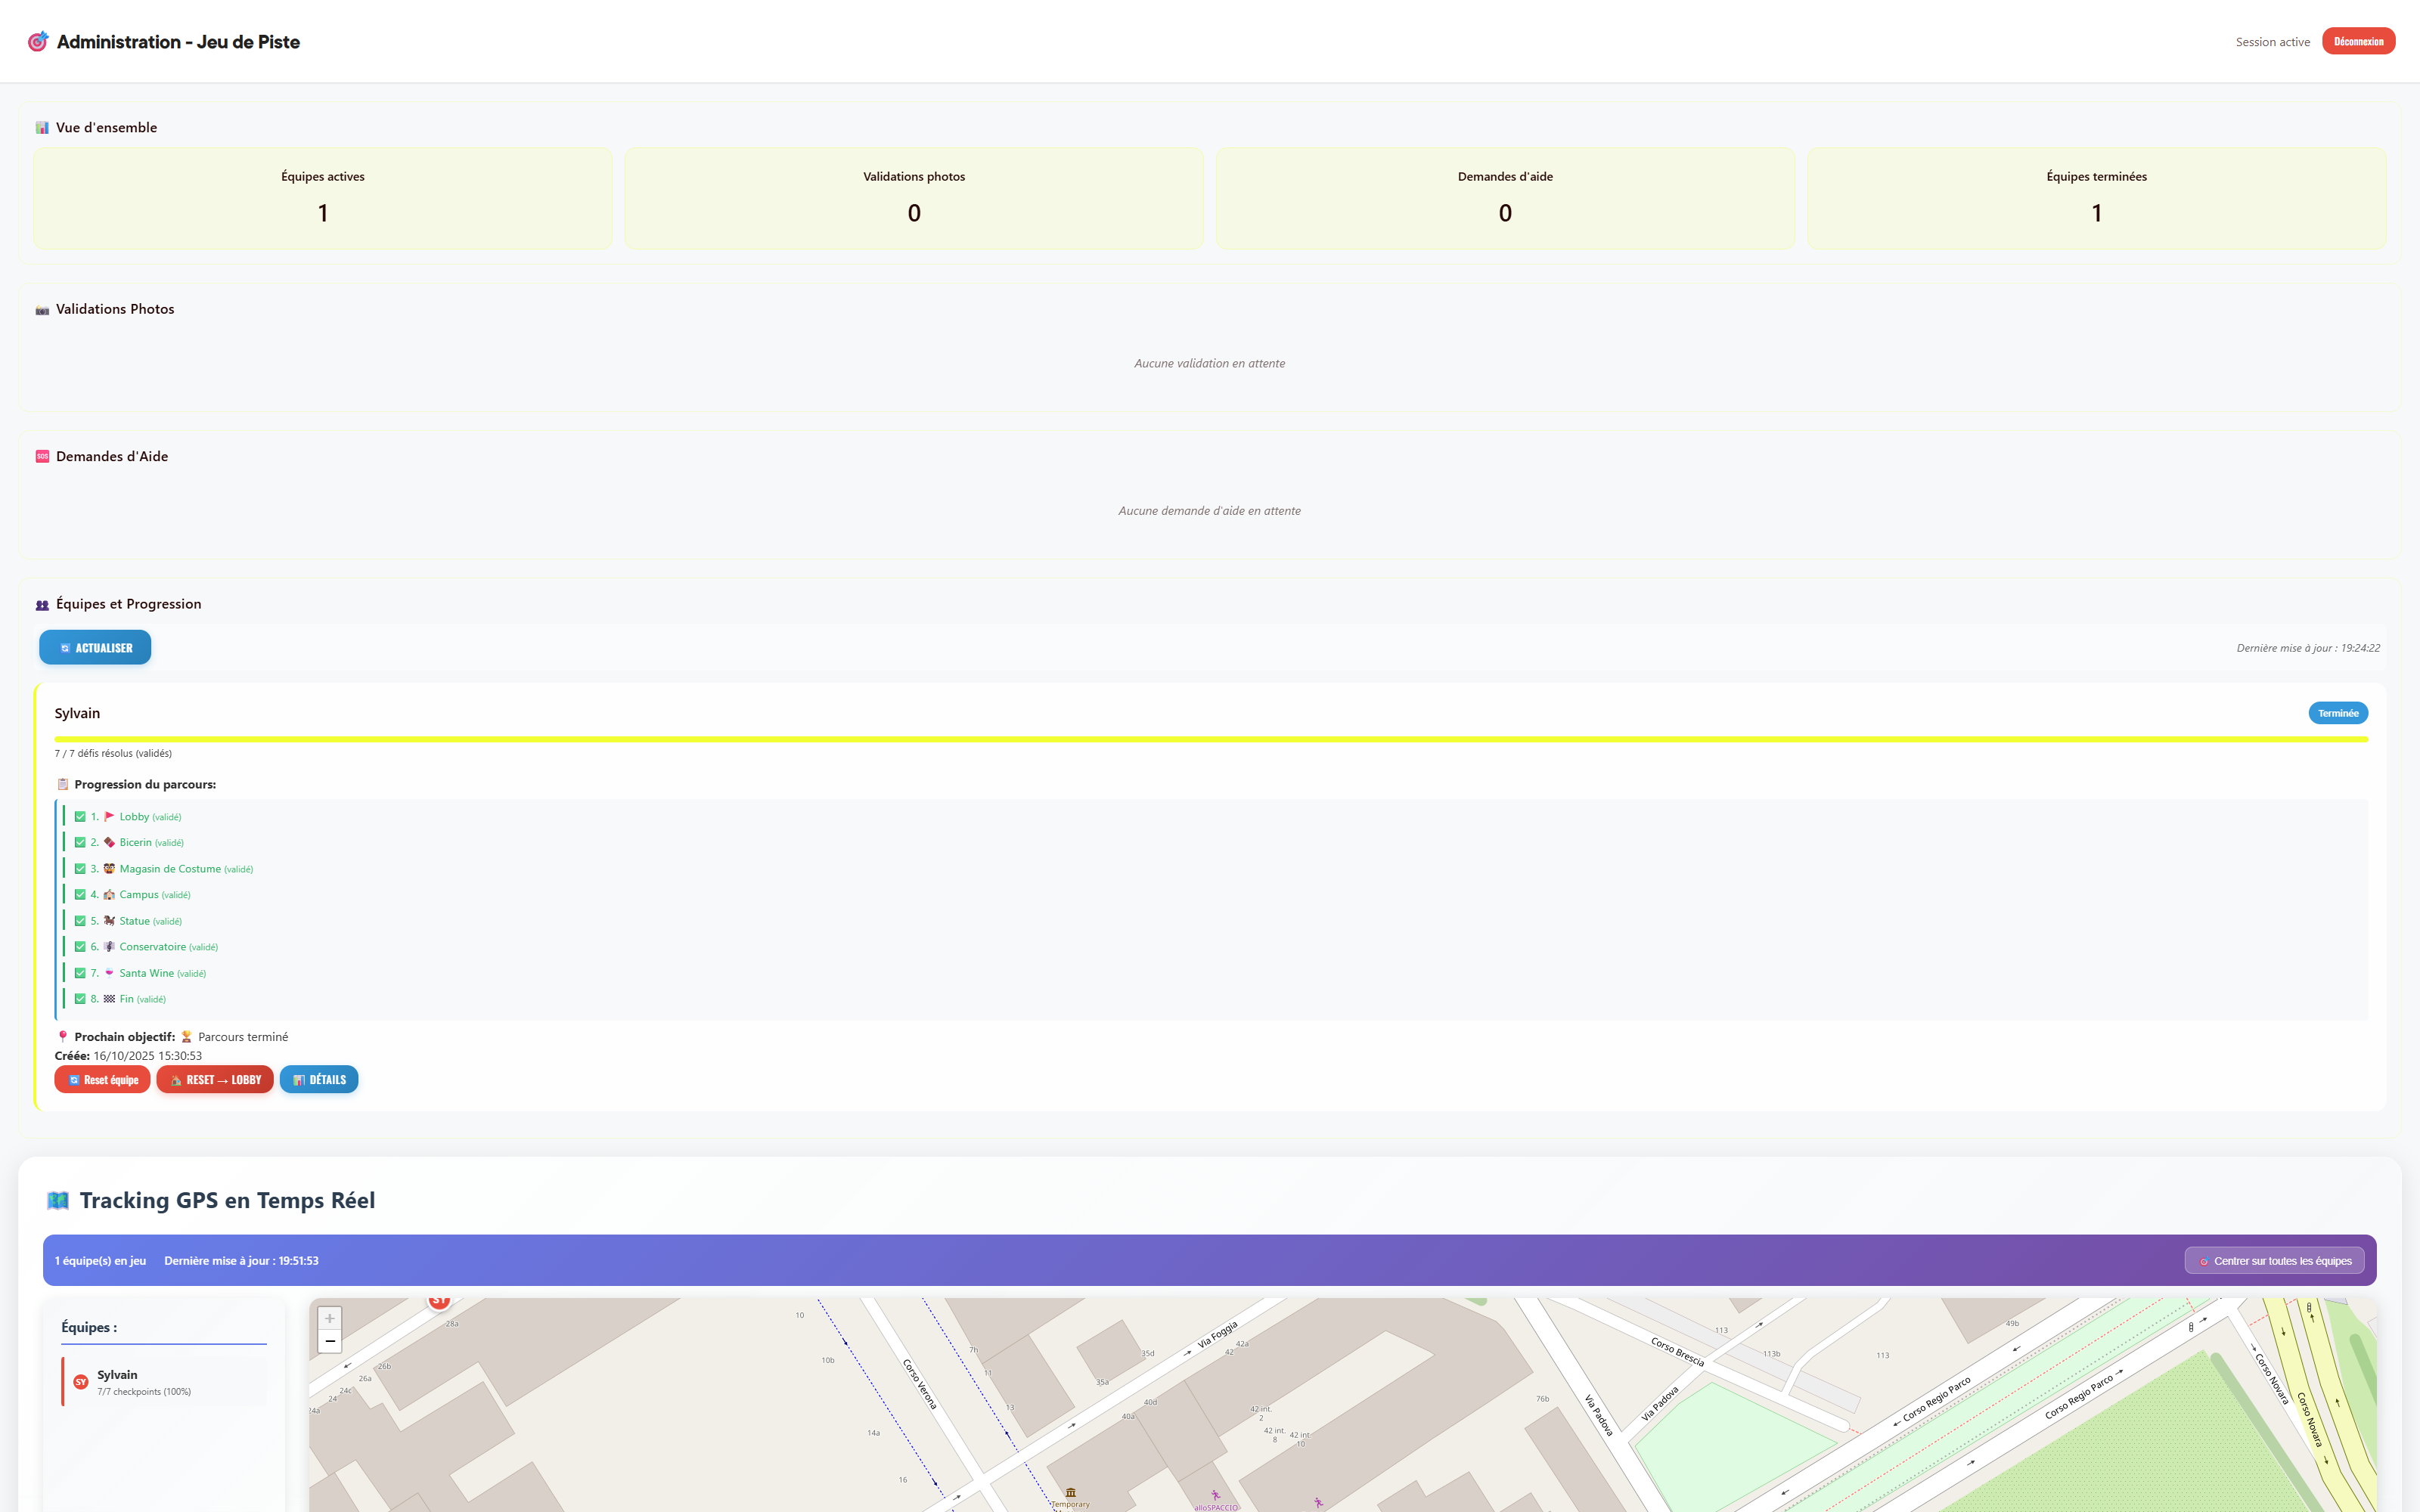Open DÉTAILS for team Sylvain
Image resolution: width=2420 pixels, height=1512 pixels.
click(x=319, y=1079)
